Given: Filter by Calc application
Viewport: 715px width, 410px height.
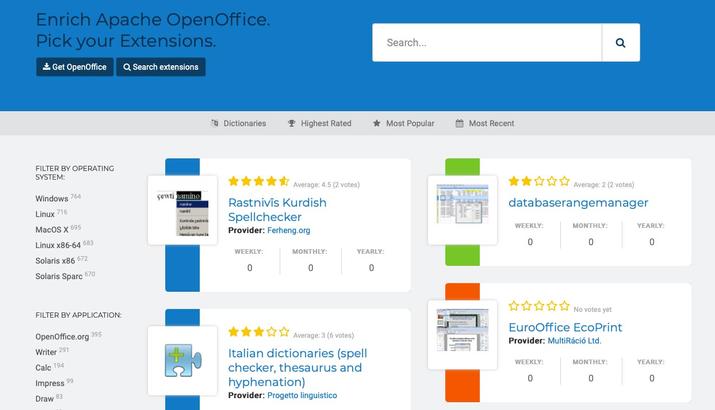Looking at the screenshot, I should (x=43, y=368).
